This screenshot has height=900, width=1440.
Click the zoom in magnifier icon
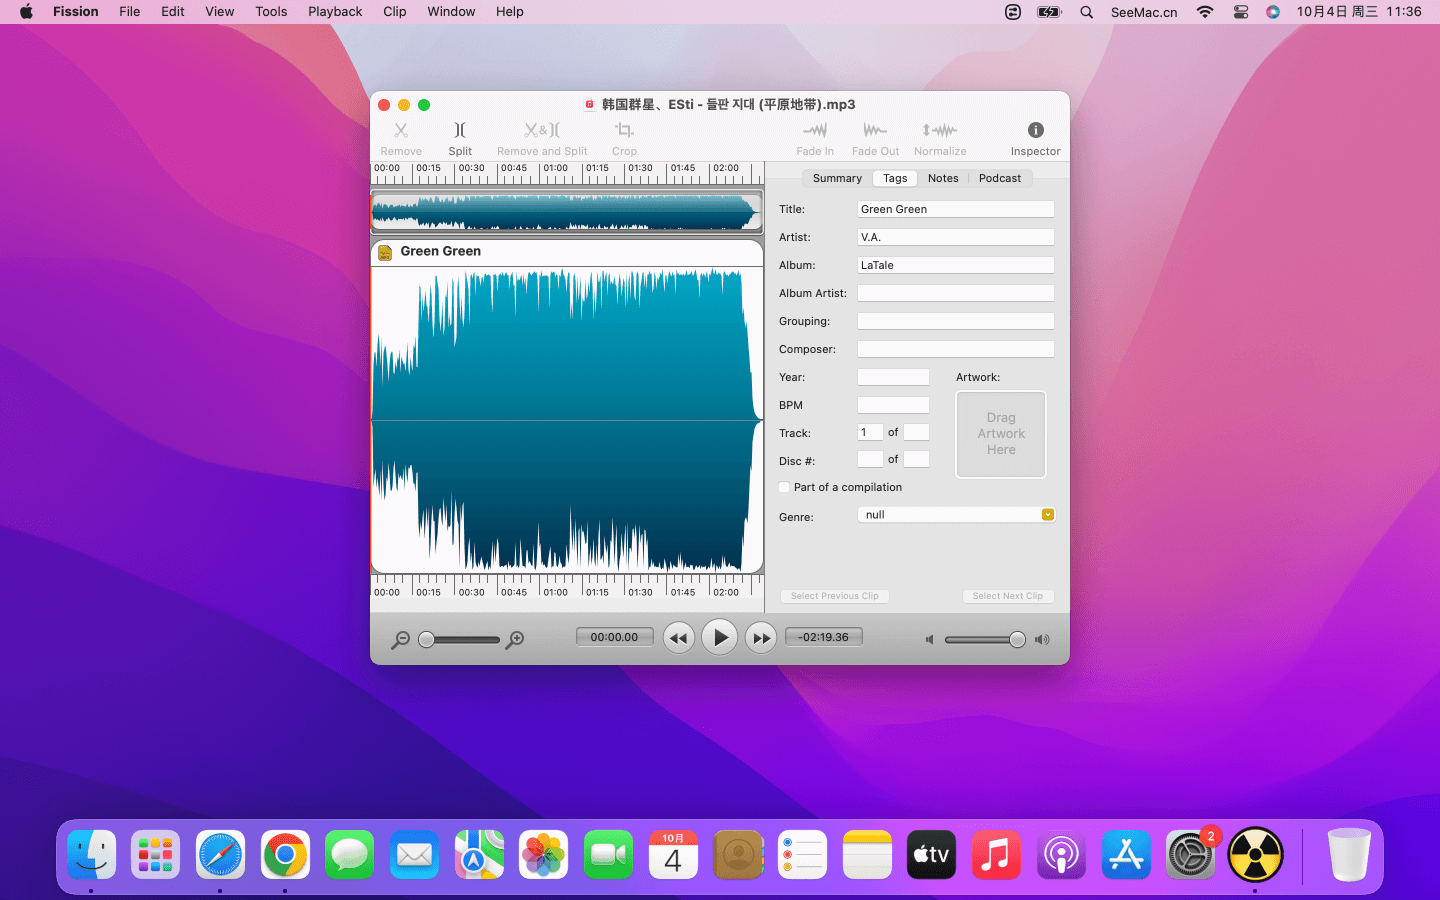pyautogui.click(x=515, y=640)
